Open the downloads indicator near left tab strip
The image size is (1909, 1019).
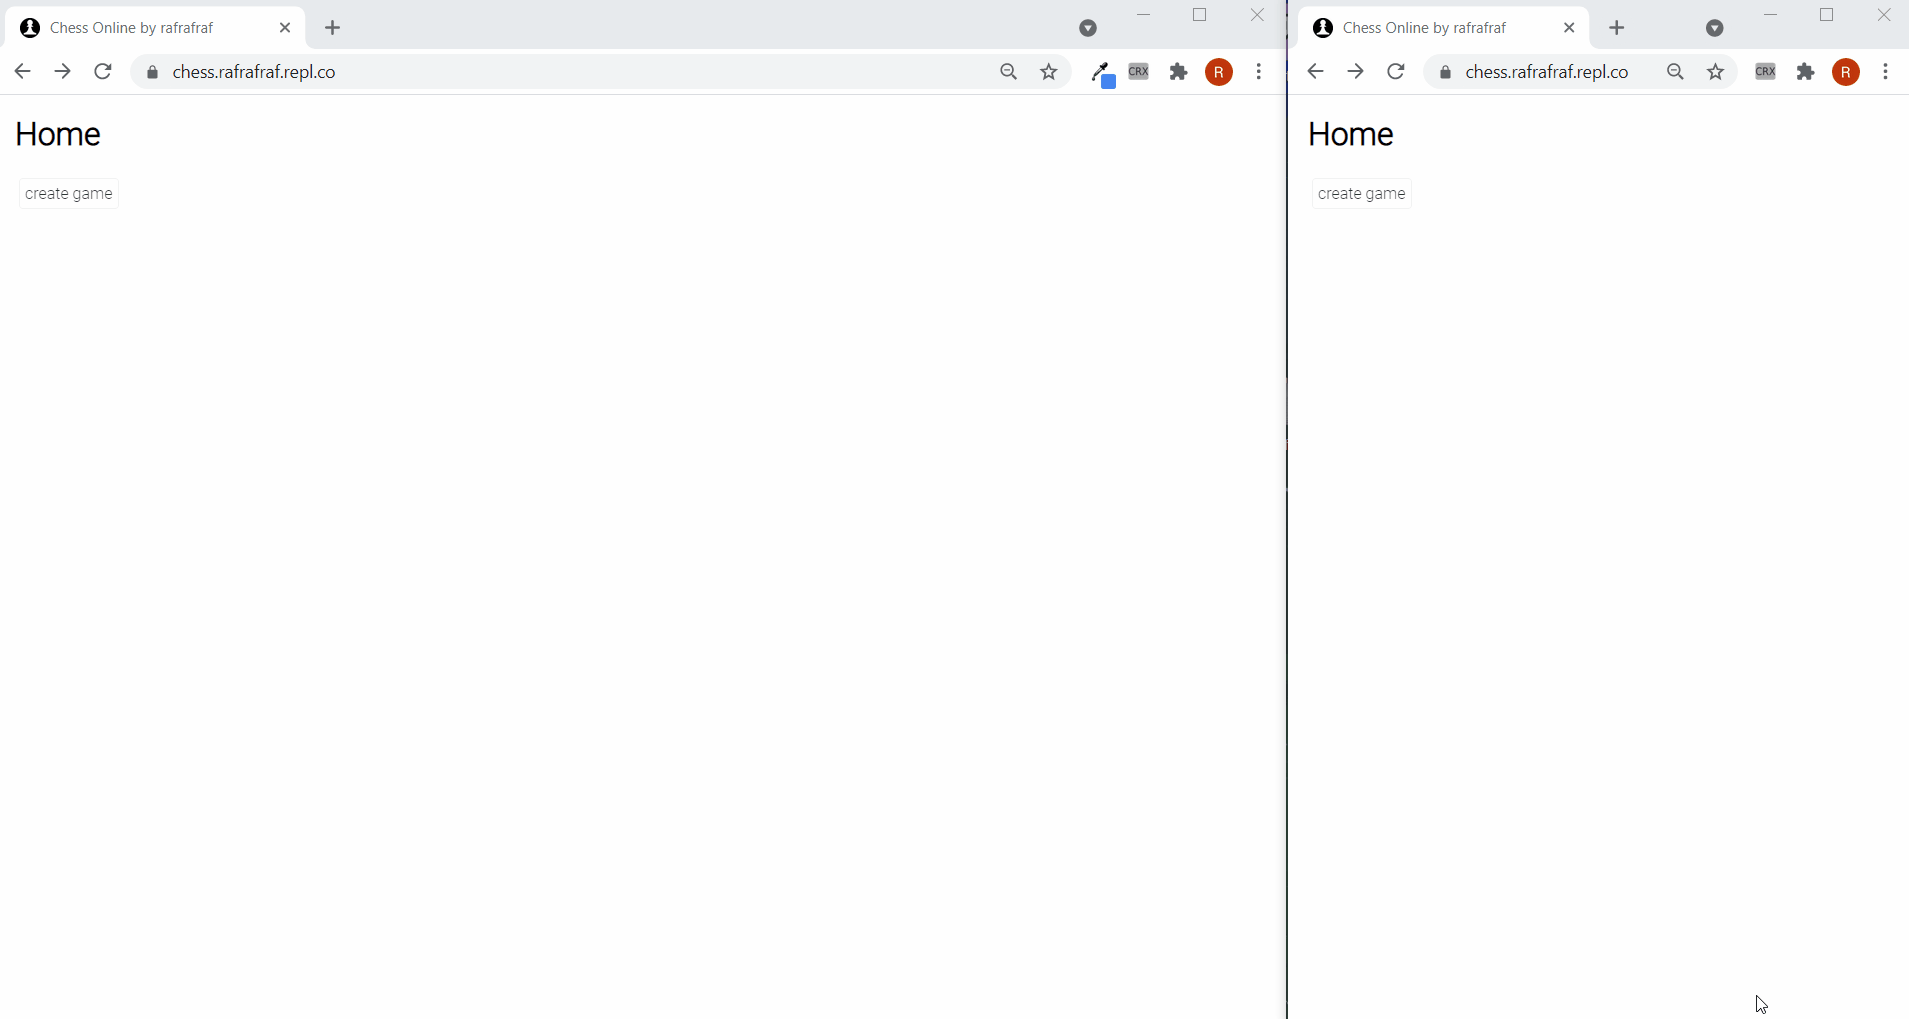click(1086, 28)
